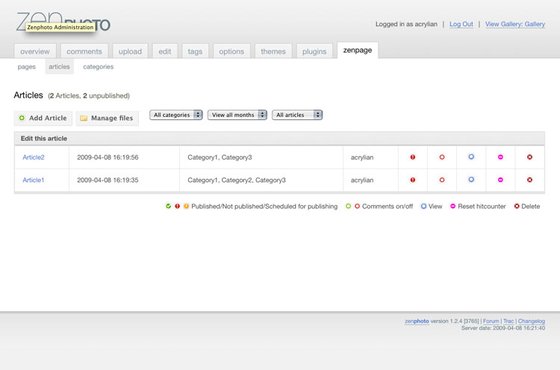Screen dimensions: 560x370
Task: Click the orange Scheduled legend icon
Action: (x=186, y=206)
